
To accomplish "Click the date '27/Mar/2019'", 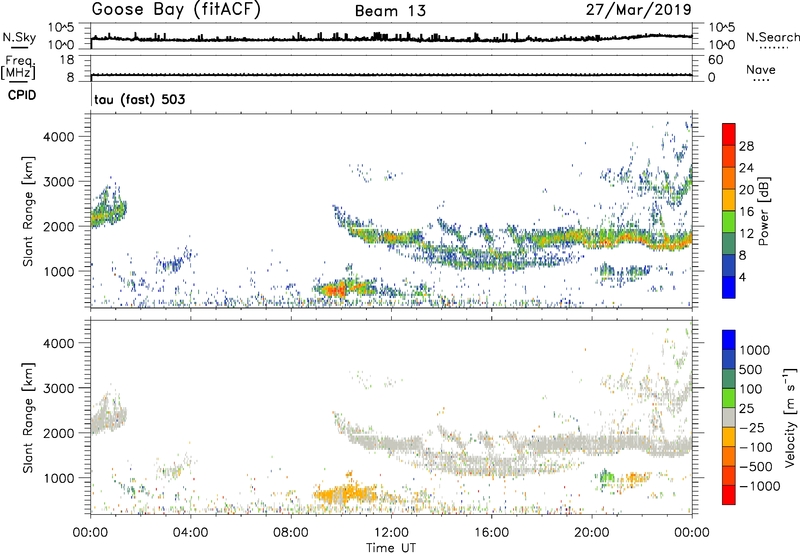I will (638, 10).
